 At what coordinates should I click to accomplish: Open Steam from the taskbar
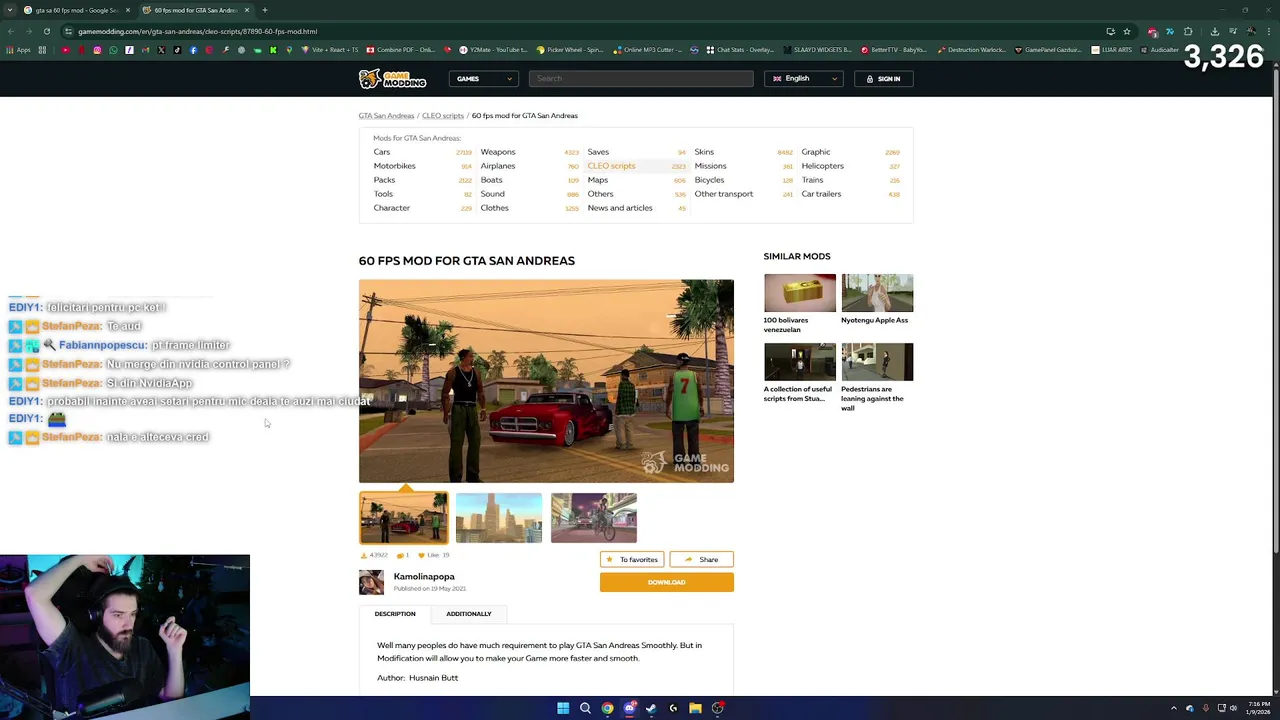[651, 708]
